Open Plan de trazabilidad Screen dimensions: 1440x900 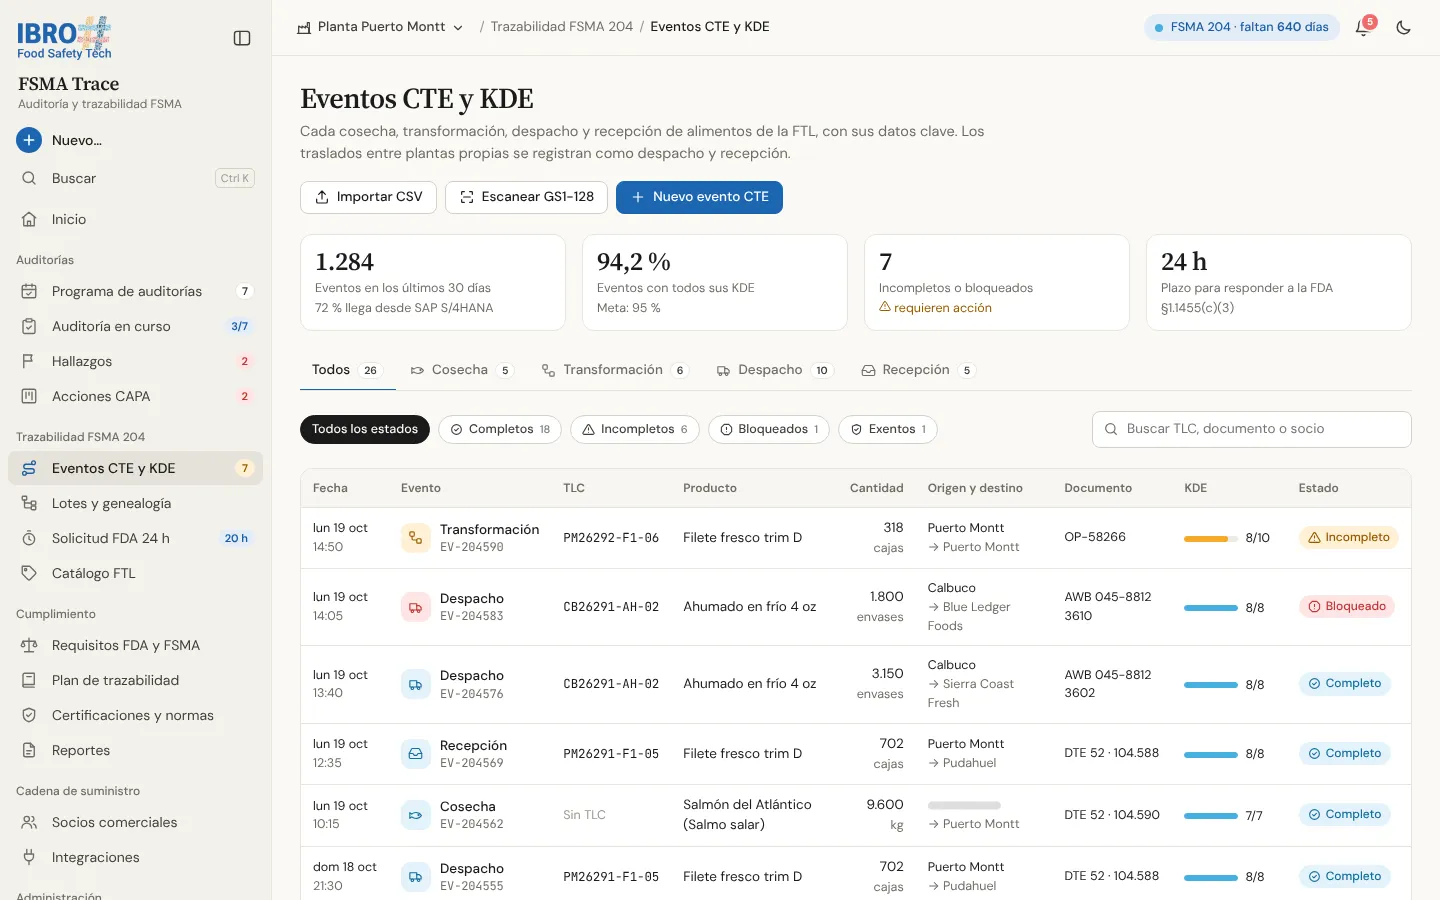(135, 680)
